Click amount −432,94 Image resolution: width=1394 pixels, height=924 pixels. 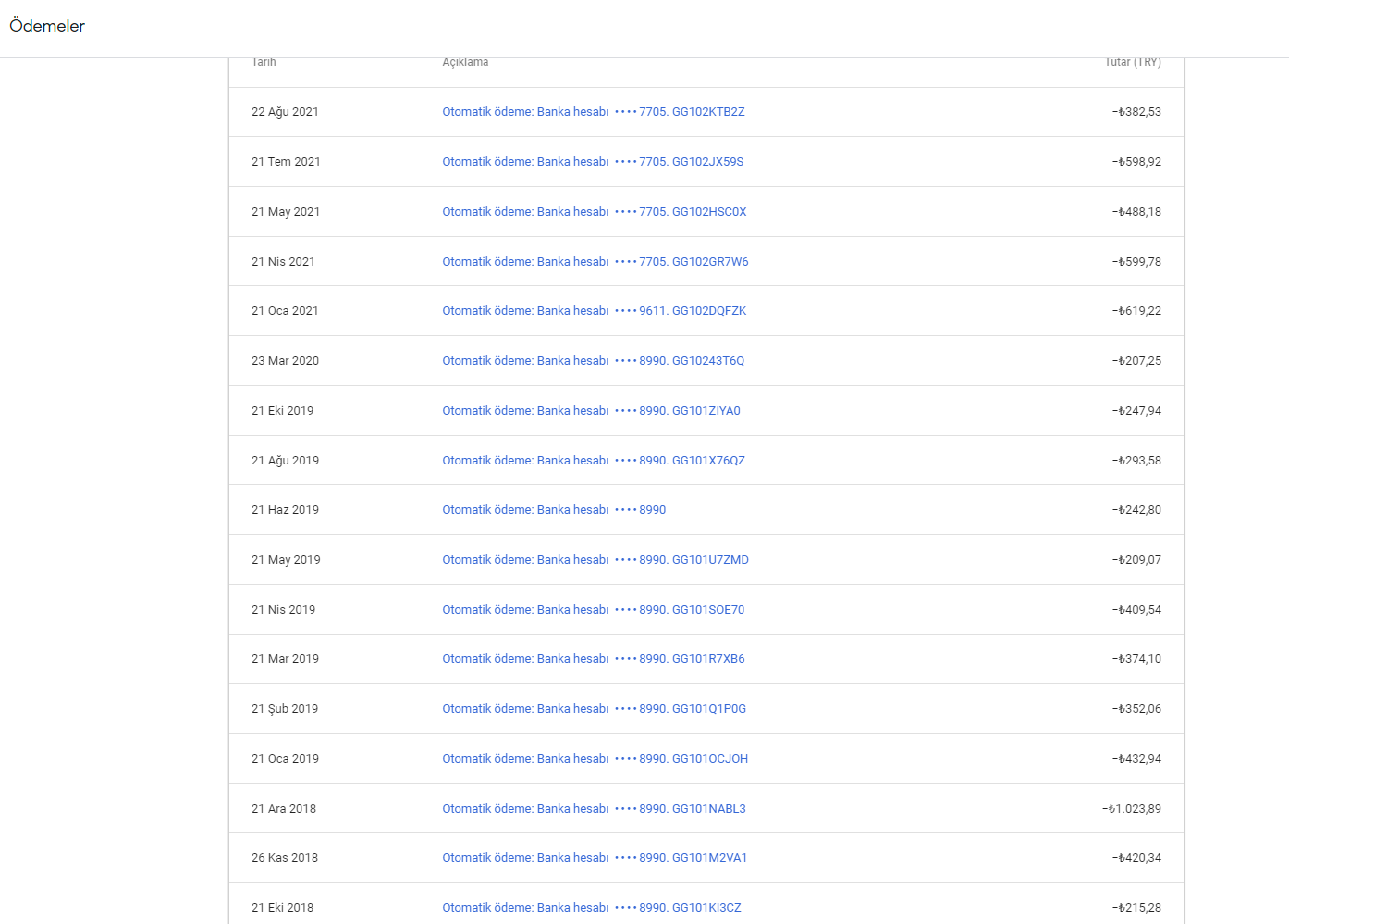click(1136, 759)
